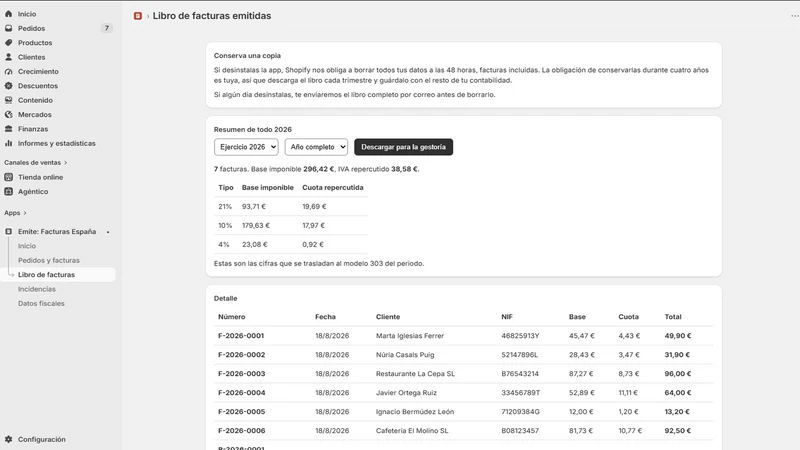The height and width of the screenshot is (450, 800).
Task: Click invoice number F-2026-0001
Action: point(241,336)
